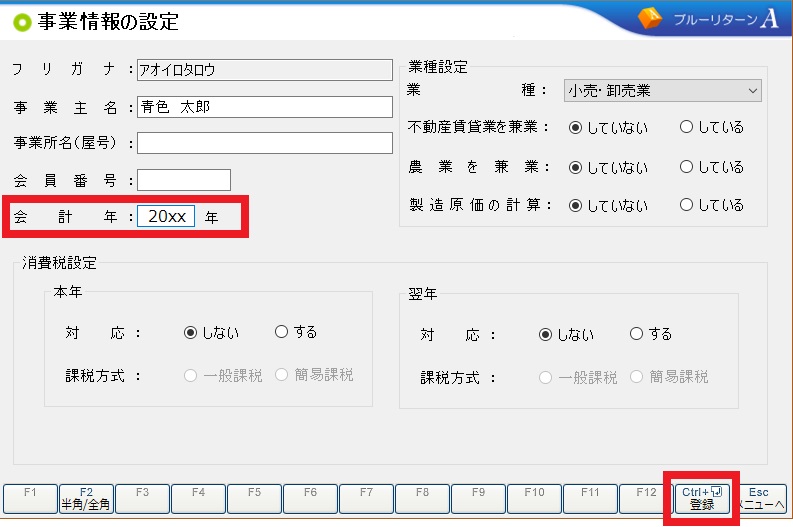Click the F2 半角/全角 button

point(86,499)
